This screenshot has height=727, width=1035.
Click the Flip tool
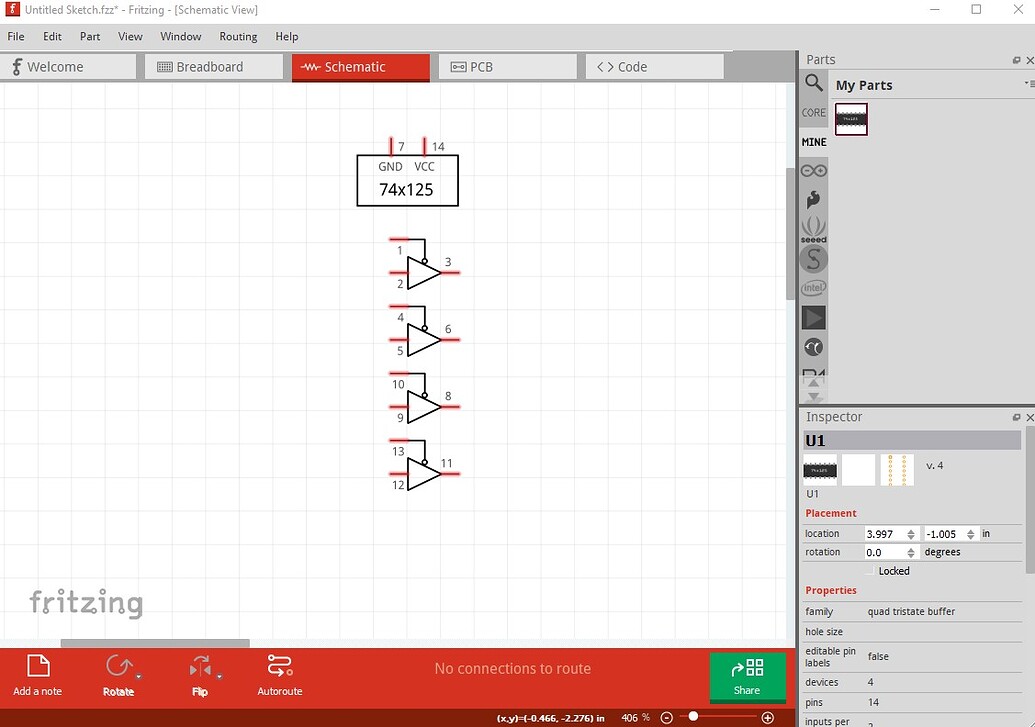(199, 675)
